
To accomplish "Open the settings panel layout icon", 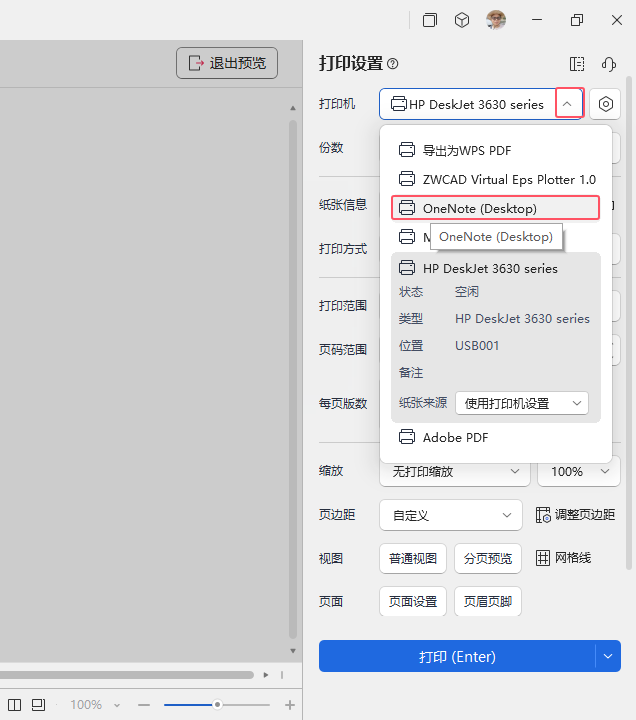I will pos(577,64).
